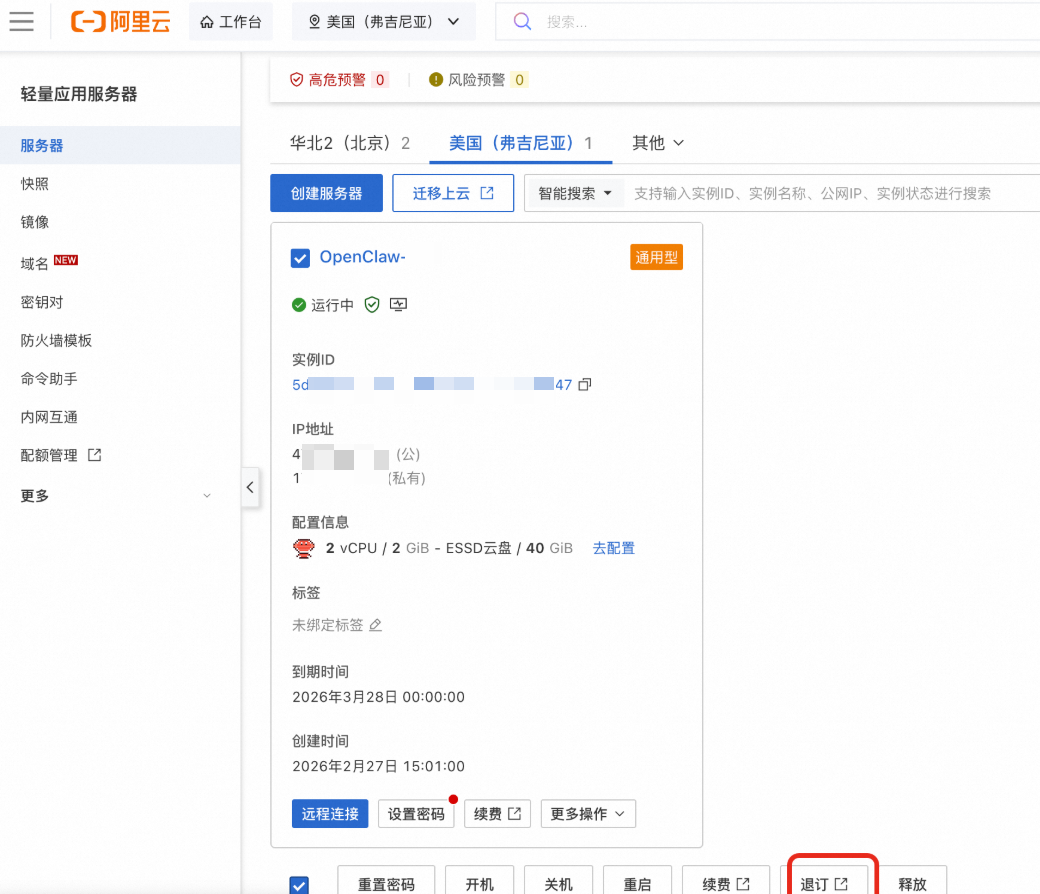Click the bottom 重置密码 button
The height and width of the screenshot is (894, 1040).
click(x=386, y=883)
